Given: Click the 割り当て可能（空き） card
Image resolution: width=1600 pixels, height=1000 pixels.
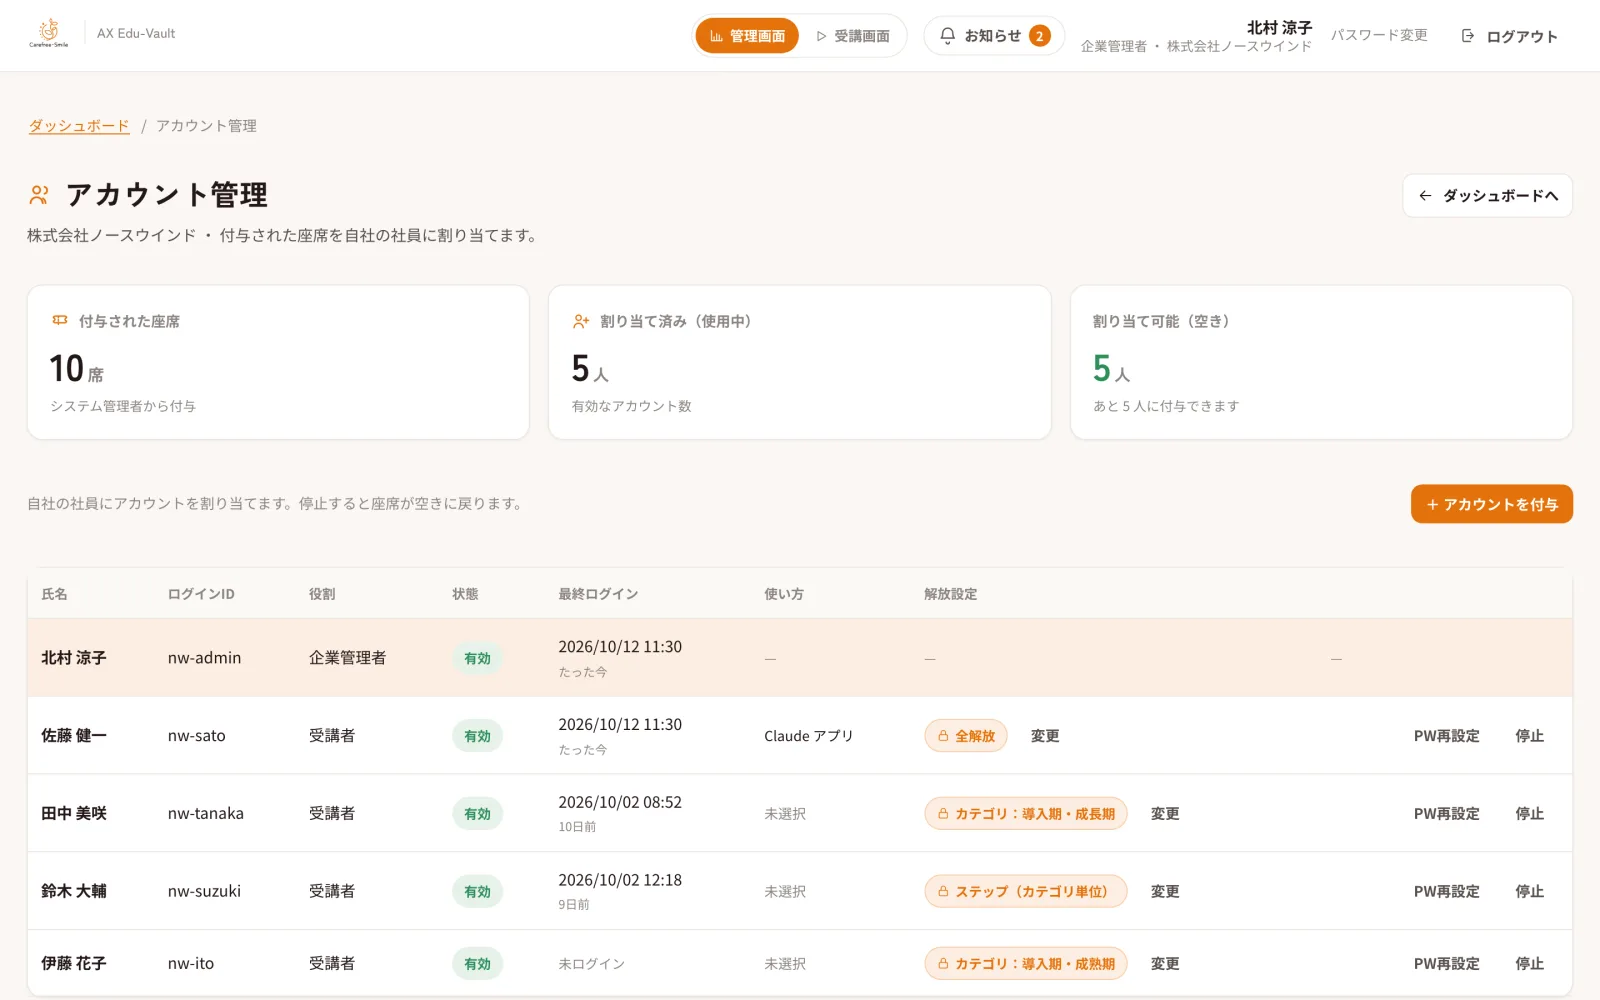Looking at the screenshot, I should pyautogui.click(x=1321, y=362).
